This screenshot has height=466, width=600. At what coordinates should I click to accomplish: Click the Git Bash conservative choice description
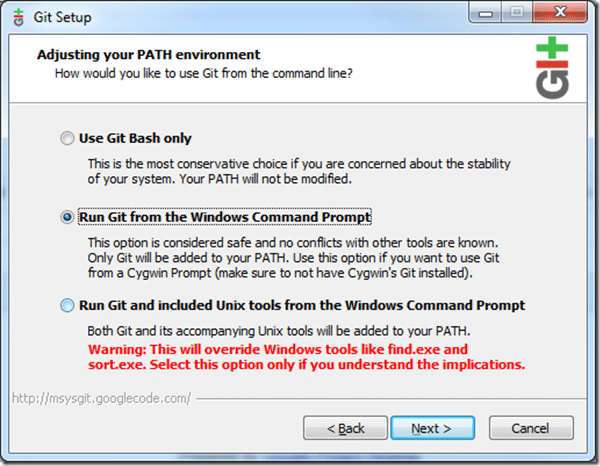[x=299, y=171]
